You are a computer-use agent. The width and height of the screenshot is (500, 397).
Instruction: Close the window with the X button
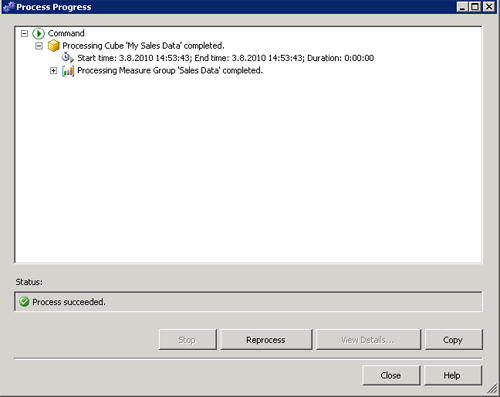(x=489, y=7)
